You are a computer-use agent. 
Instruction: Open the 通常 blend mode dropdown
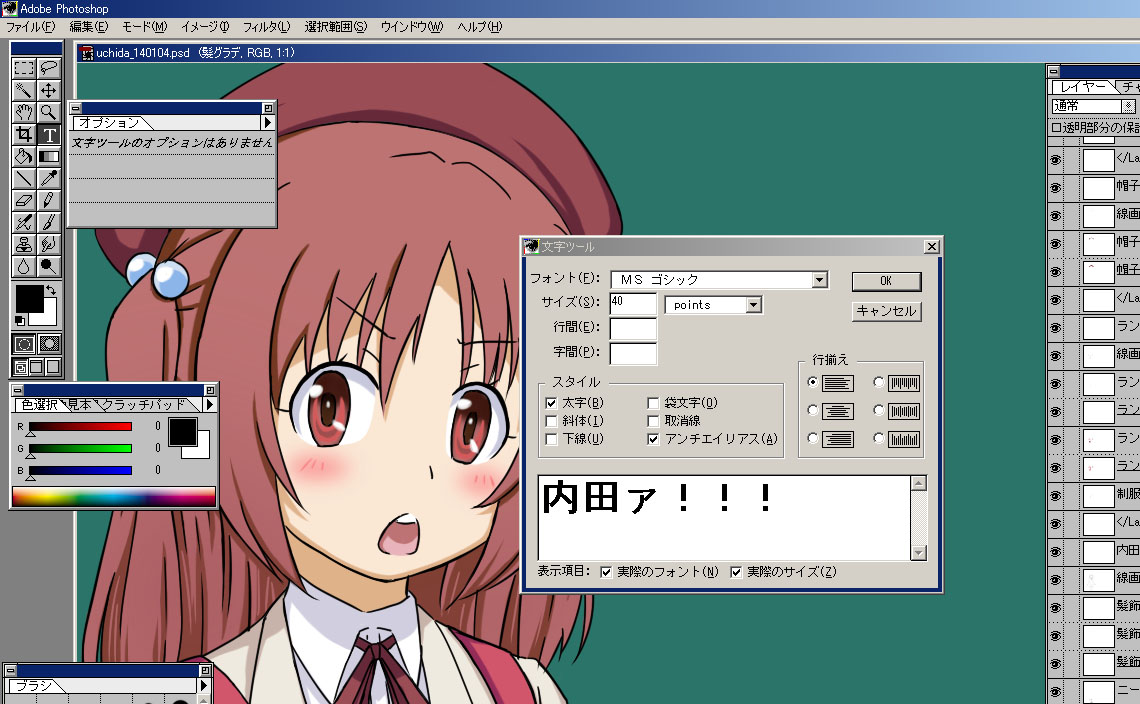1128,106
